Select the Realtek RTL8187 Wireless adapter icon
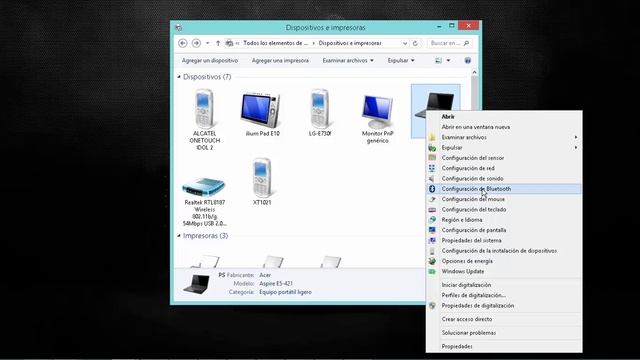Viewport: 640px width, 360px height. [204, 187]
